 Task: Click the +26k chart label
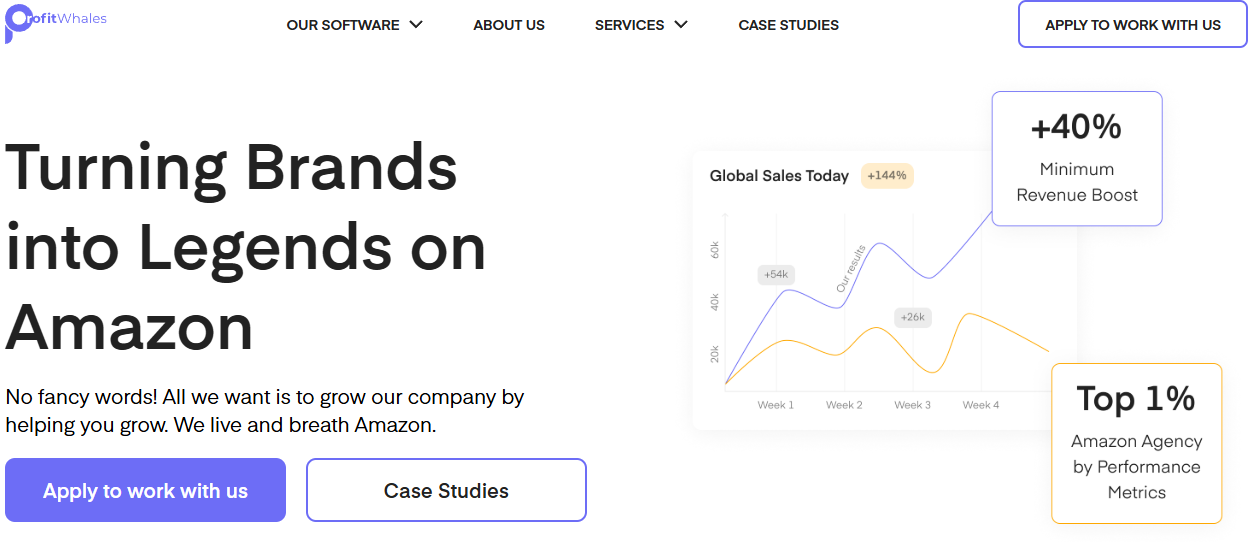(x=912, y=317)
